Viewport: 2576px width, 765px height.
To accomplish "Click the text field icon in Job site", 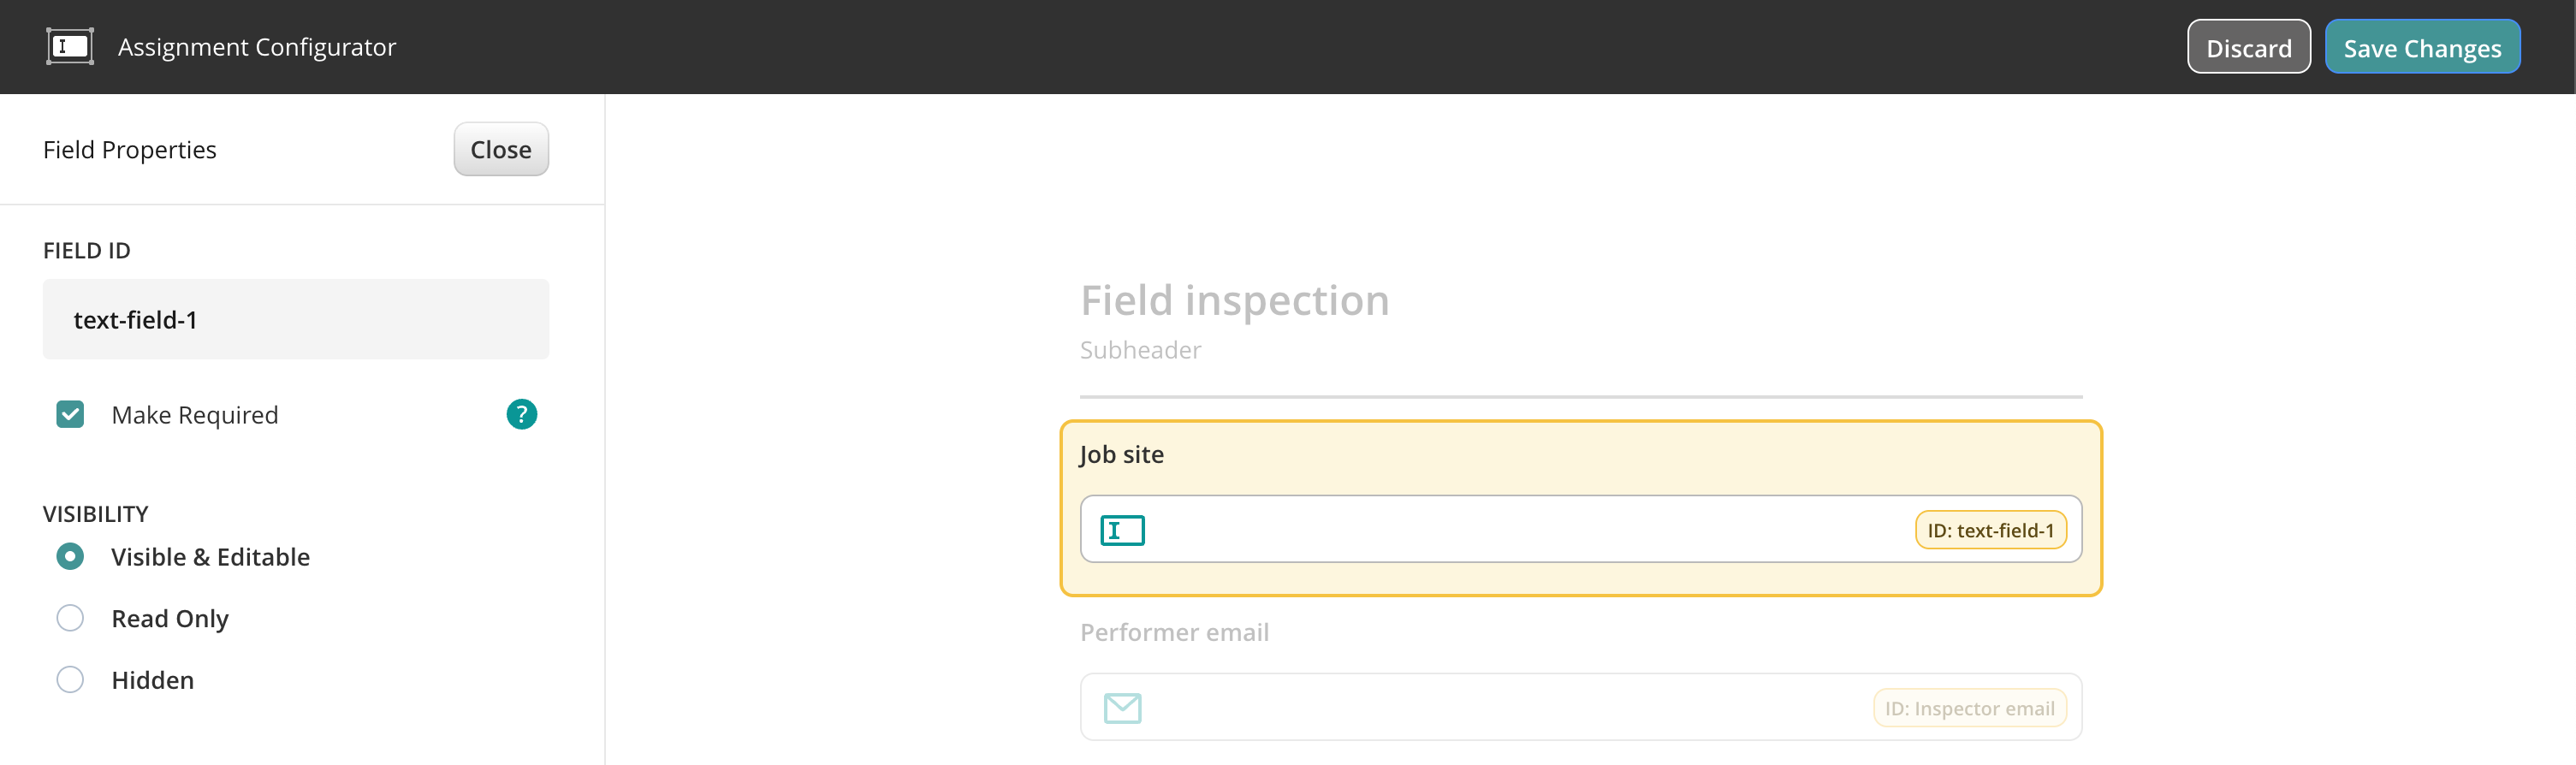I will (x=1122, y=530).
